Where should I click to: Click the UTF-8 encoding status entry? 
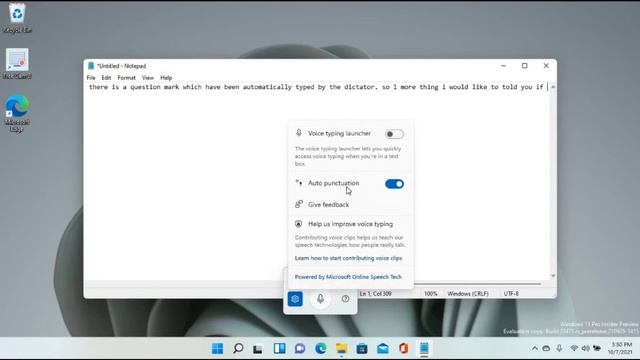511,293
